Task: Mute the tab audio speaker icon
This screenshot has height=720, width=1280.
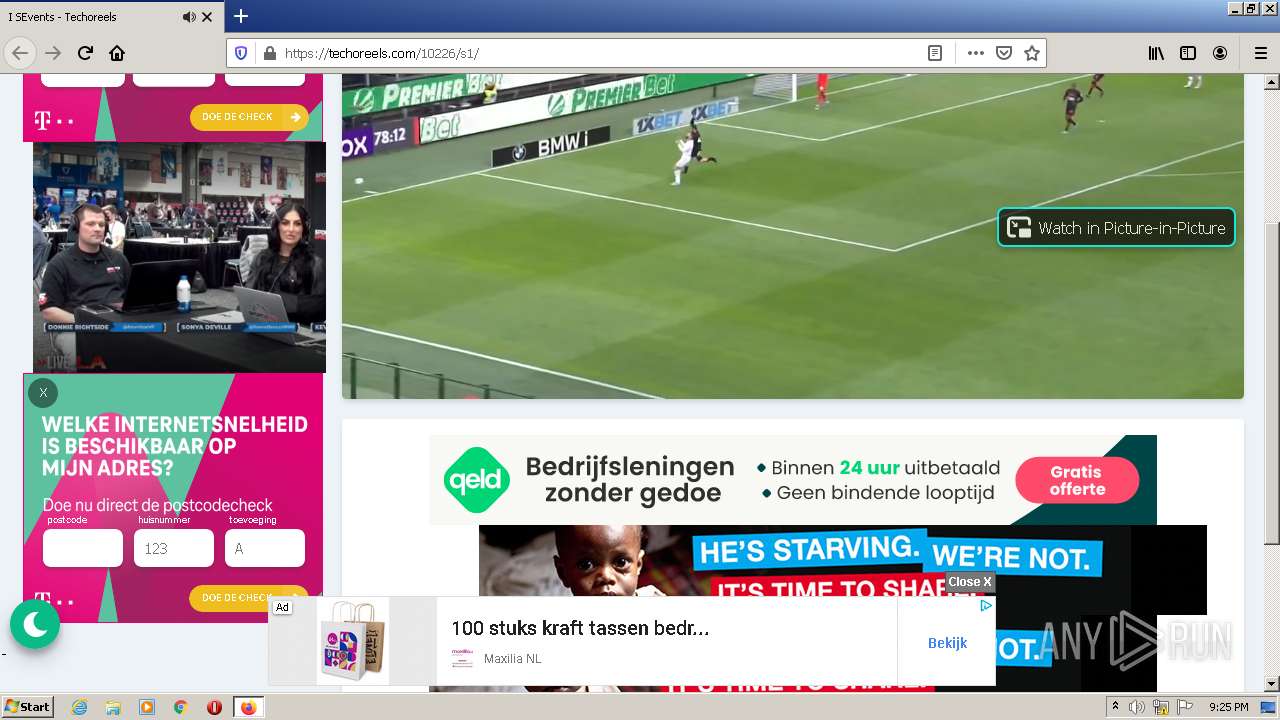Action: (x=189, y=17)
